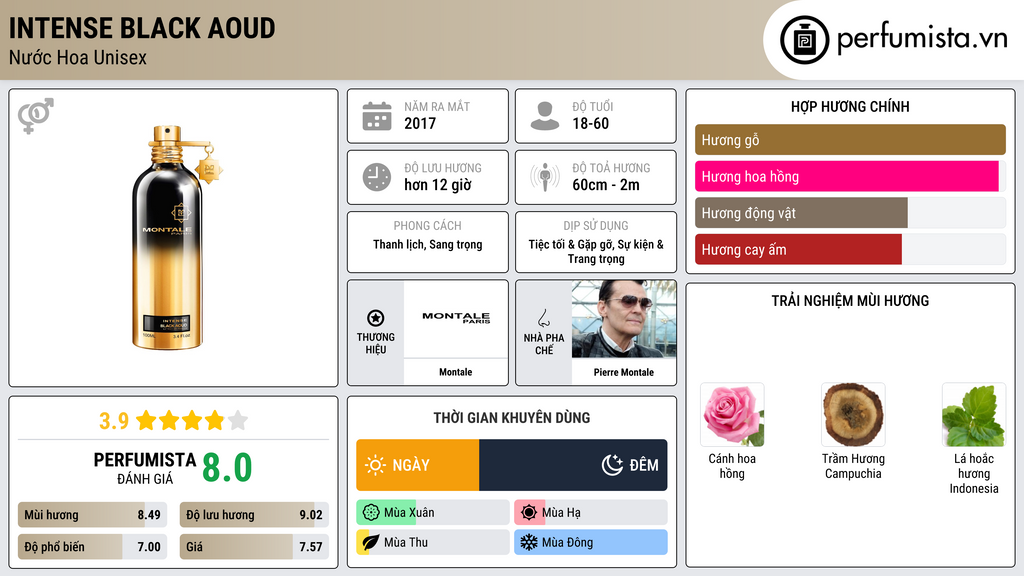Viewport: 1024px width, 576px height.
Task: Open the Montale brand logo
Action: pyautogui.click(x=456, y=319)
